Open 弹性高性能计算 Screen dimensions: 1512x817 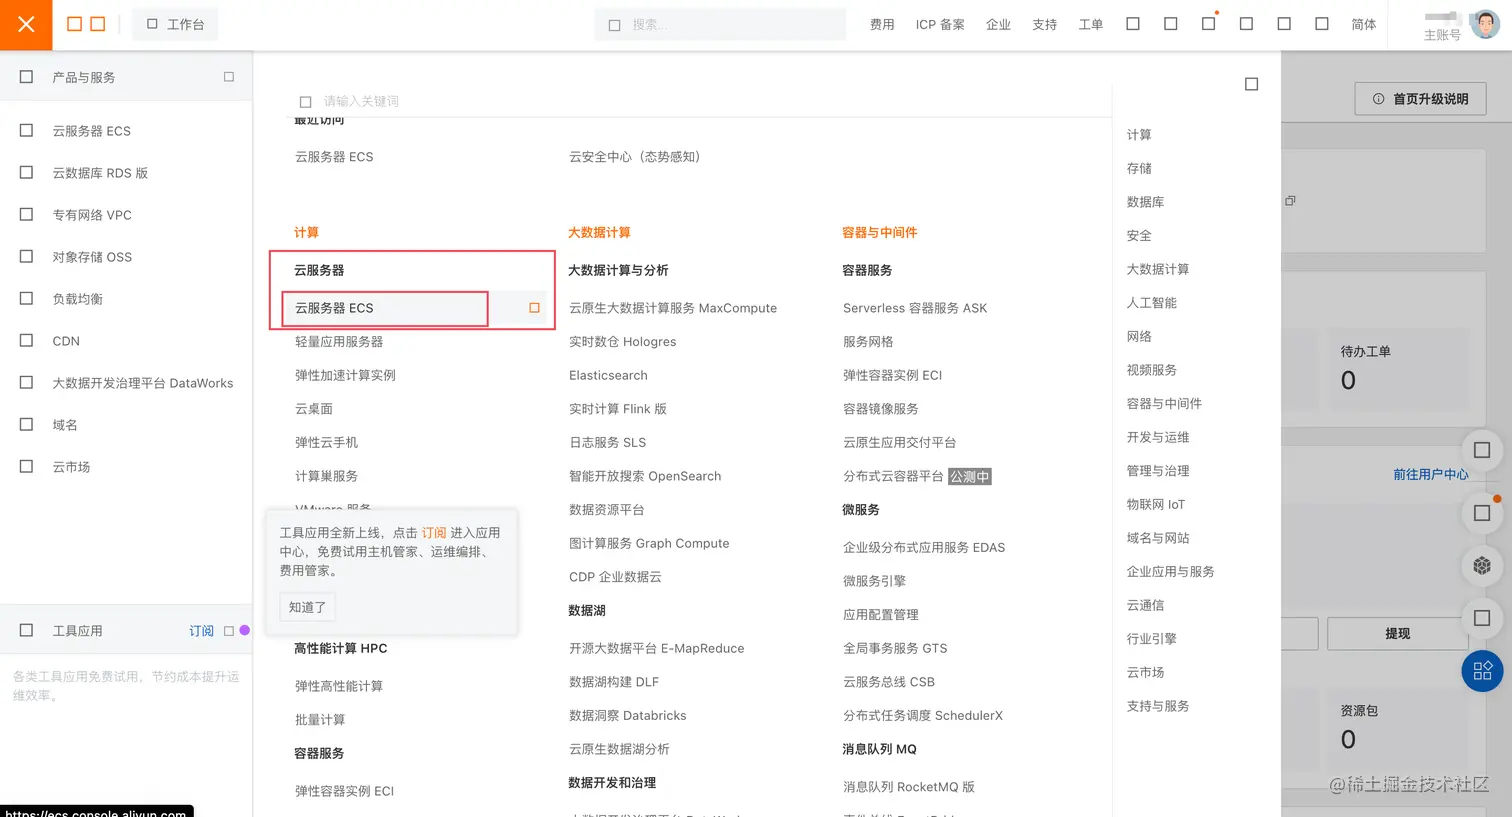tap(339, 686)
